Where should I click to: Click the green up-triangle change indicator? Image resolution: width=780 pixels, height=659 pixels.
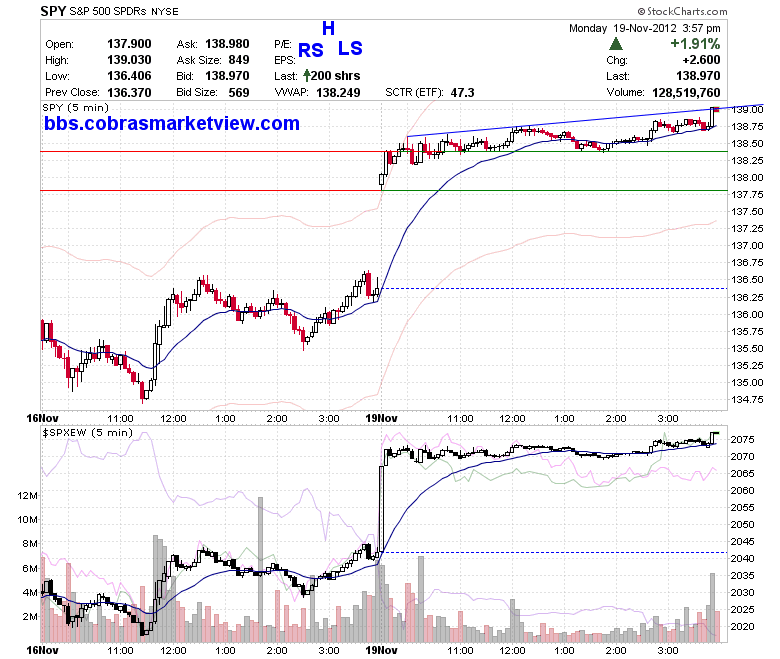click(616, 44)
